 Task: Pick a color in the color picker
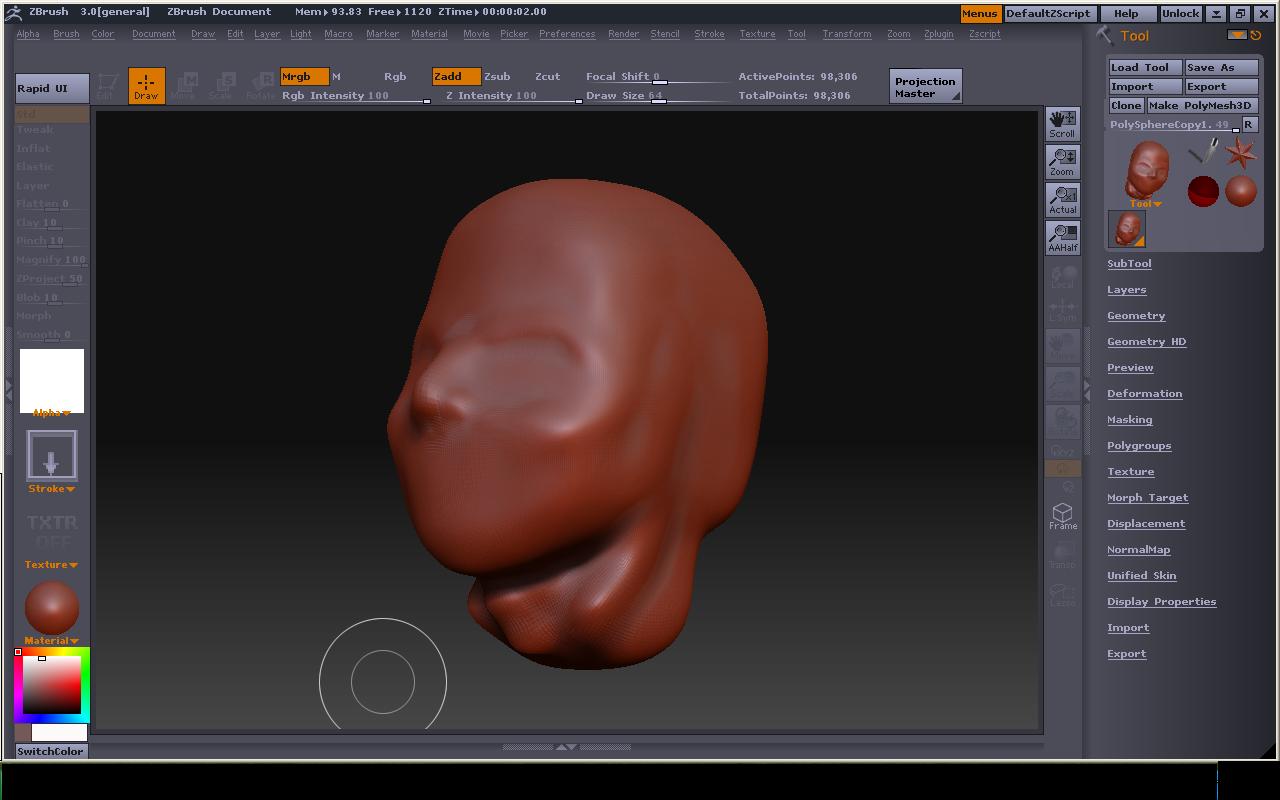tap(52, 685)
